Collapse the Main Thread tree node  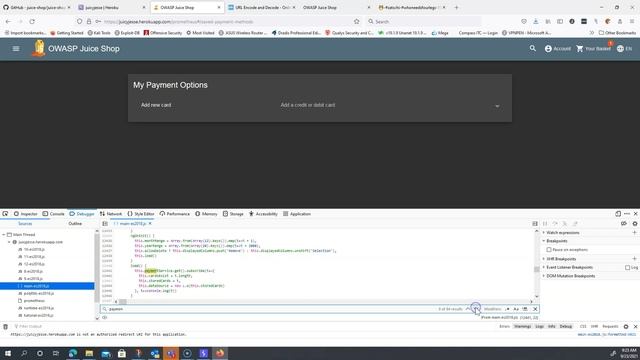pos(4,235)
